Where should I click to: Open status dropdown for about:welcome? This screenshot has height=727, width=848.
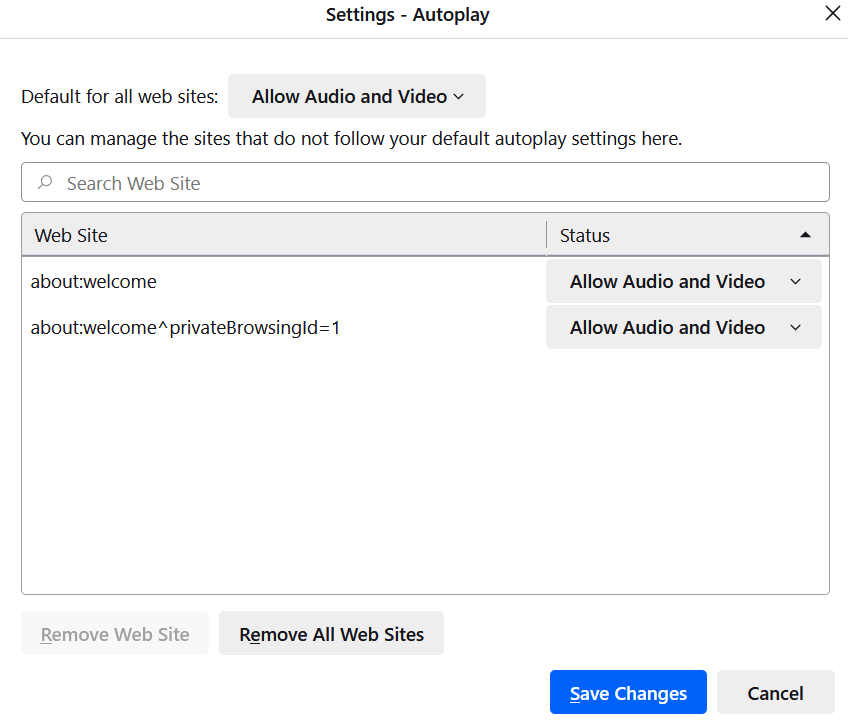pos(683,282)
